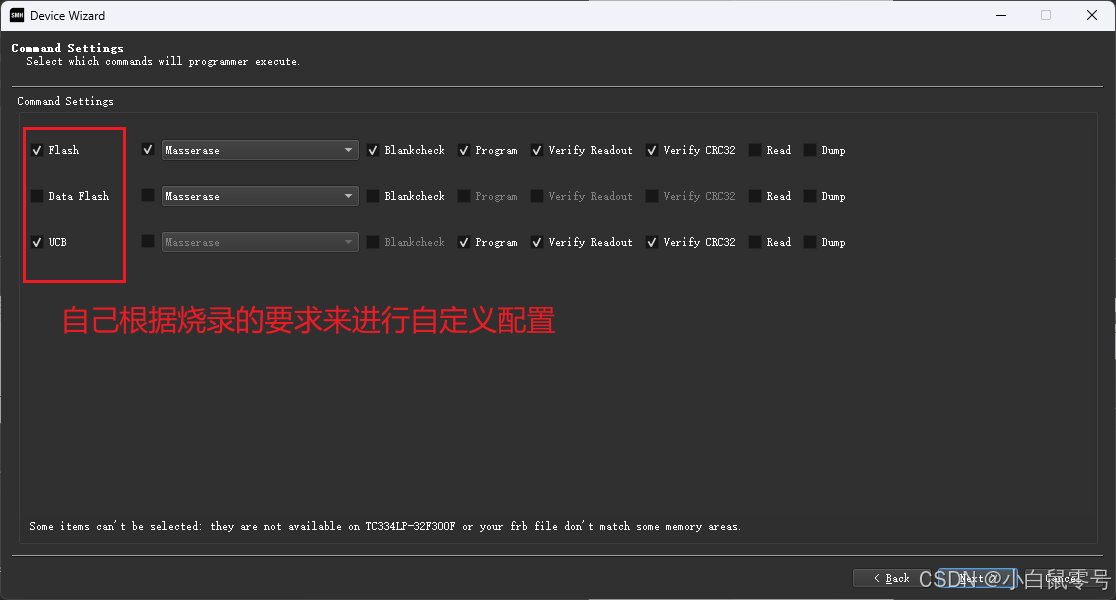Viewport: 1116px width, 600px height.
Task: Enable Blankcheck in the Data Flash row
Action: (374, 195)
